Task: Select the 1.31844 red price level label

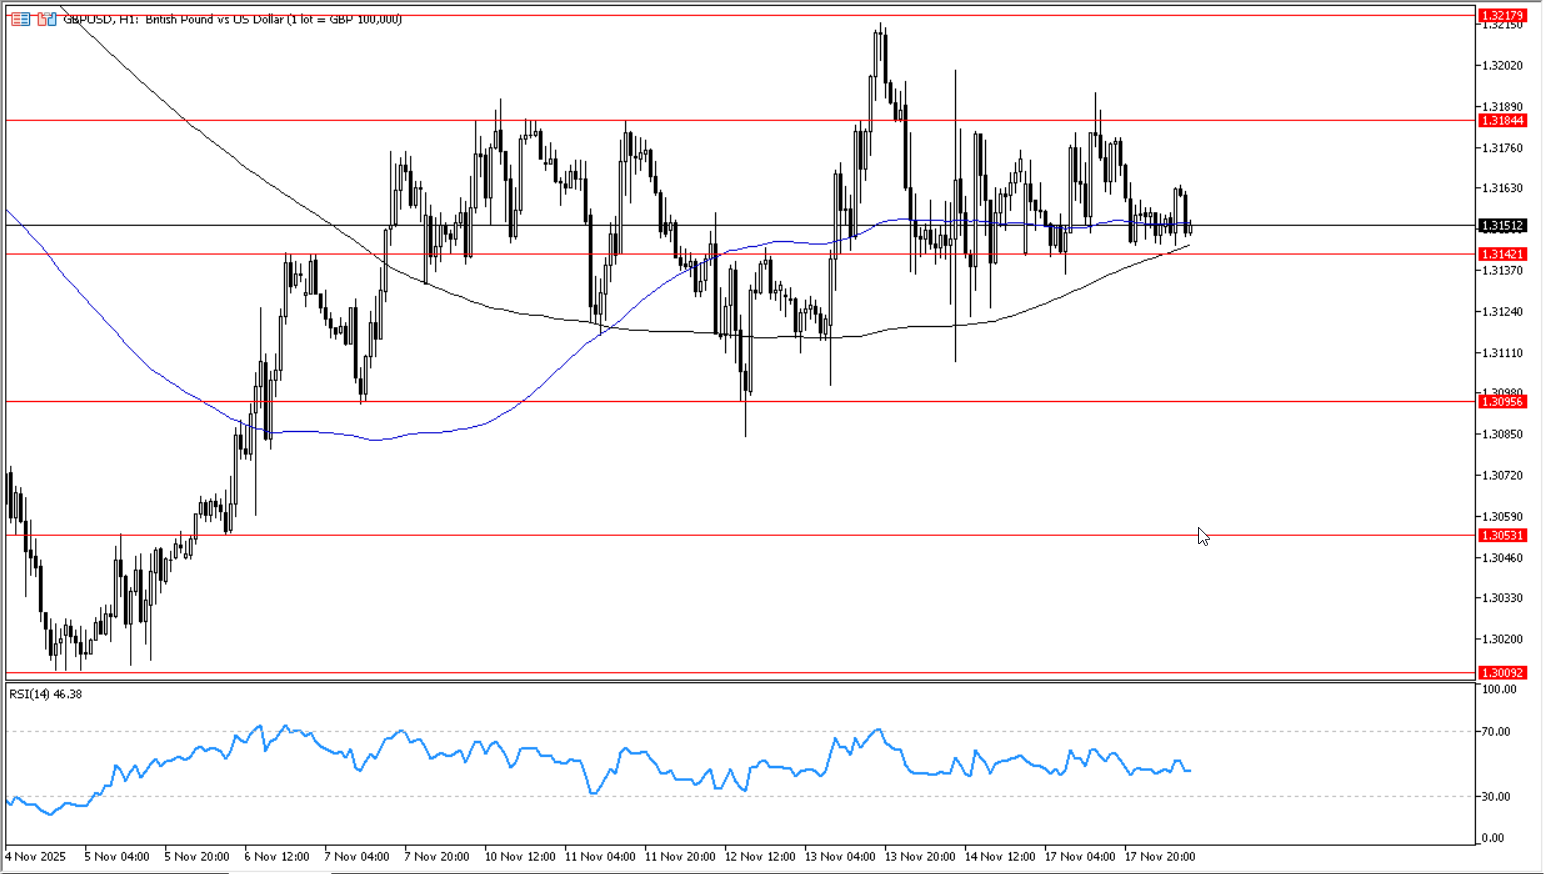Action: 1502,121
